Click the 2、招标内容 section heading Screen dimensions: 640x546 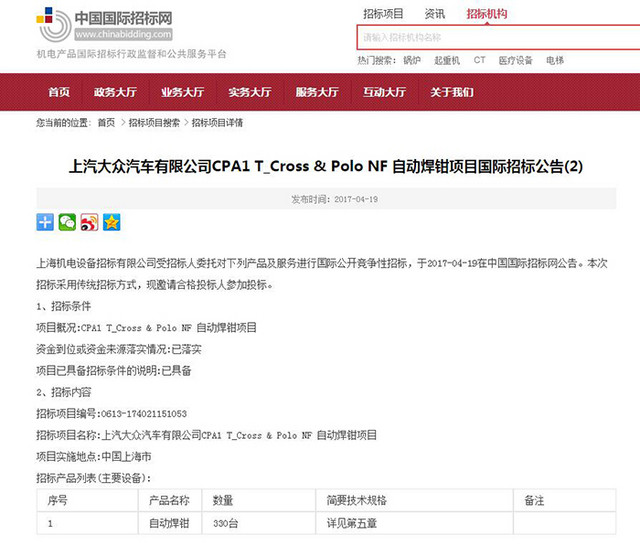tap(64, 392)
